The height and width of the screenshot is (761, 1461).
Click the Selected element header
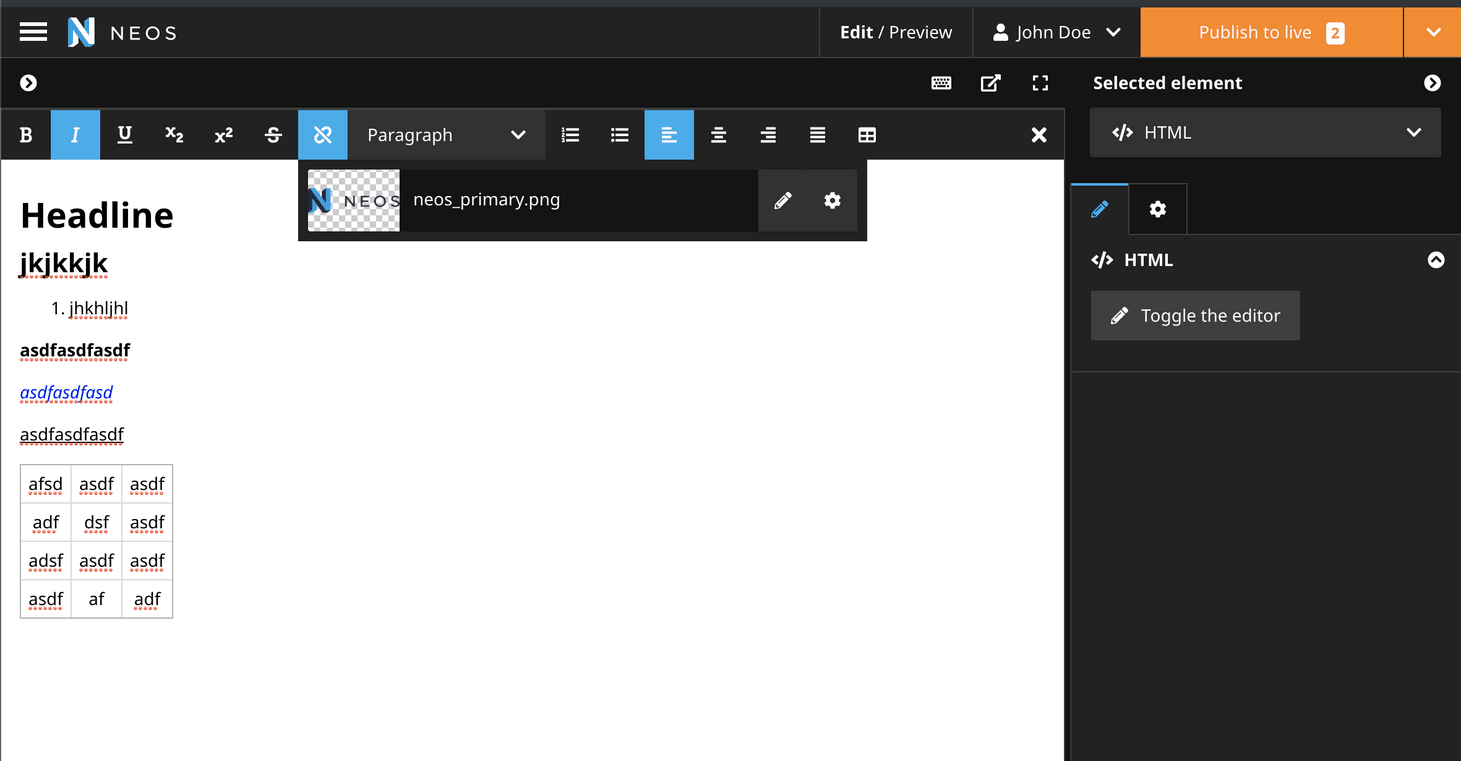[1168, 83]
